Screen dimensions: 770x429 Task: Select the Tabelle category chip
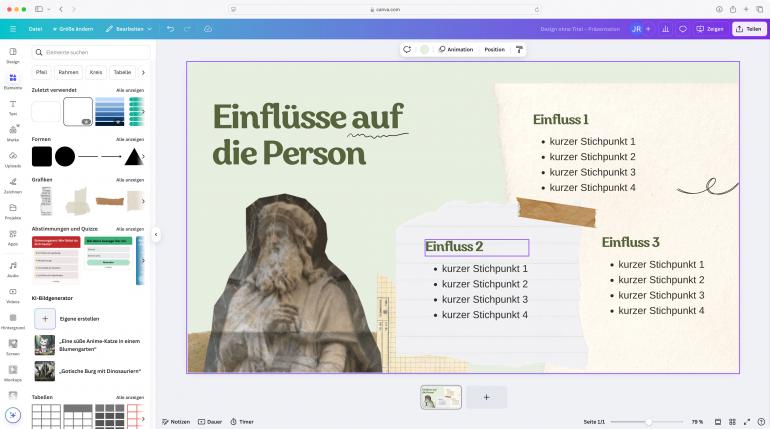(x=122, y=72)
